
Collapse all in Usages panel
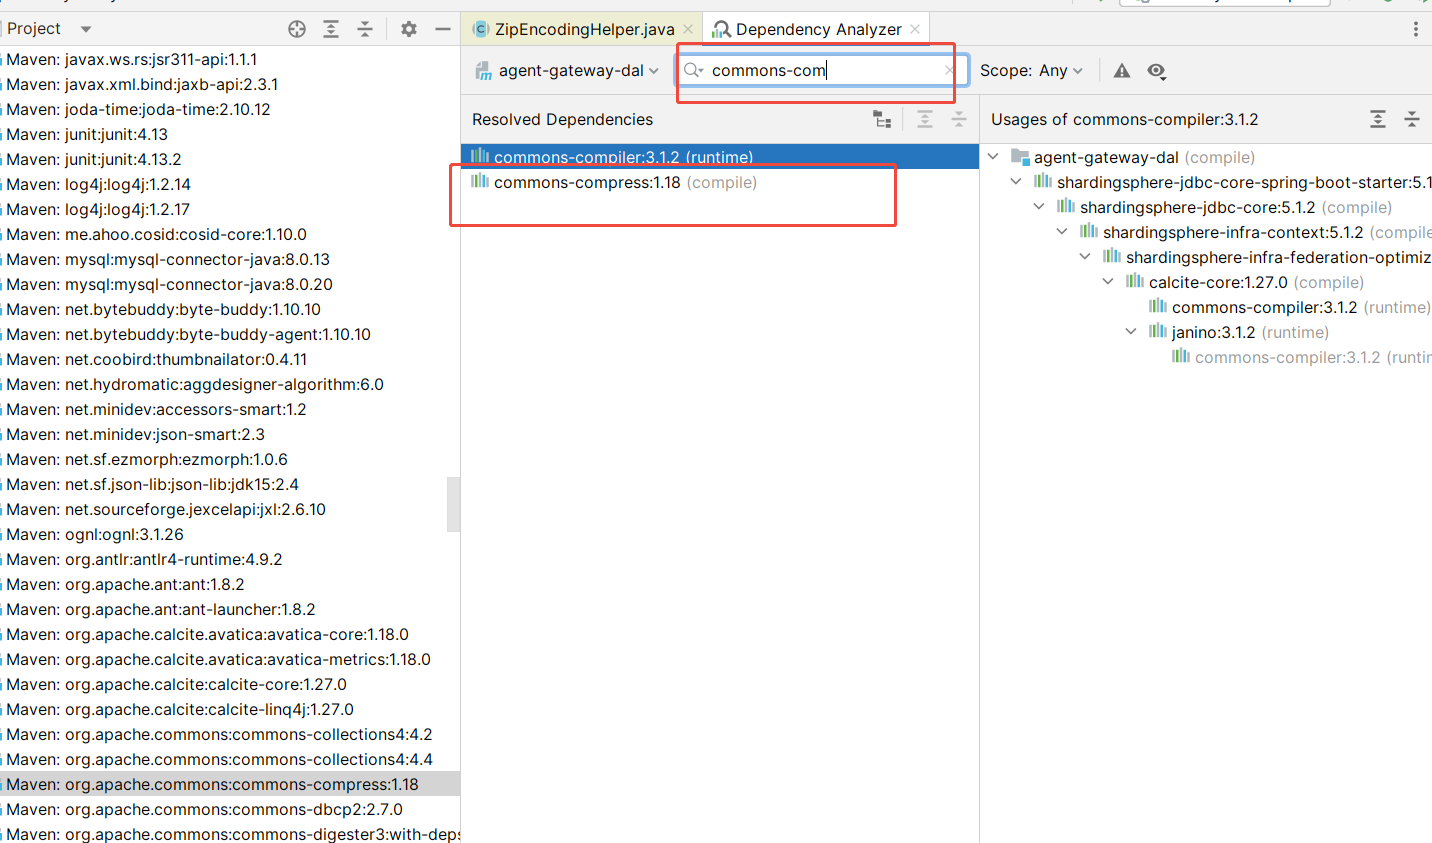[1412, 119]
